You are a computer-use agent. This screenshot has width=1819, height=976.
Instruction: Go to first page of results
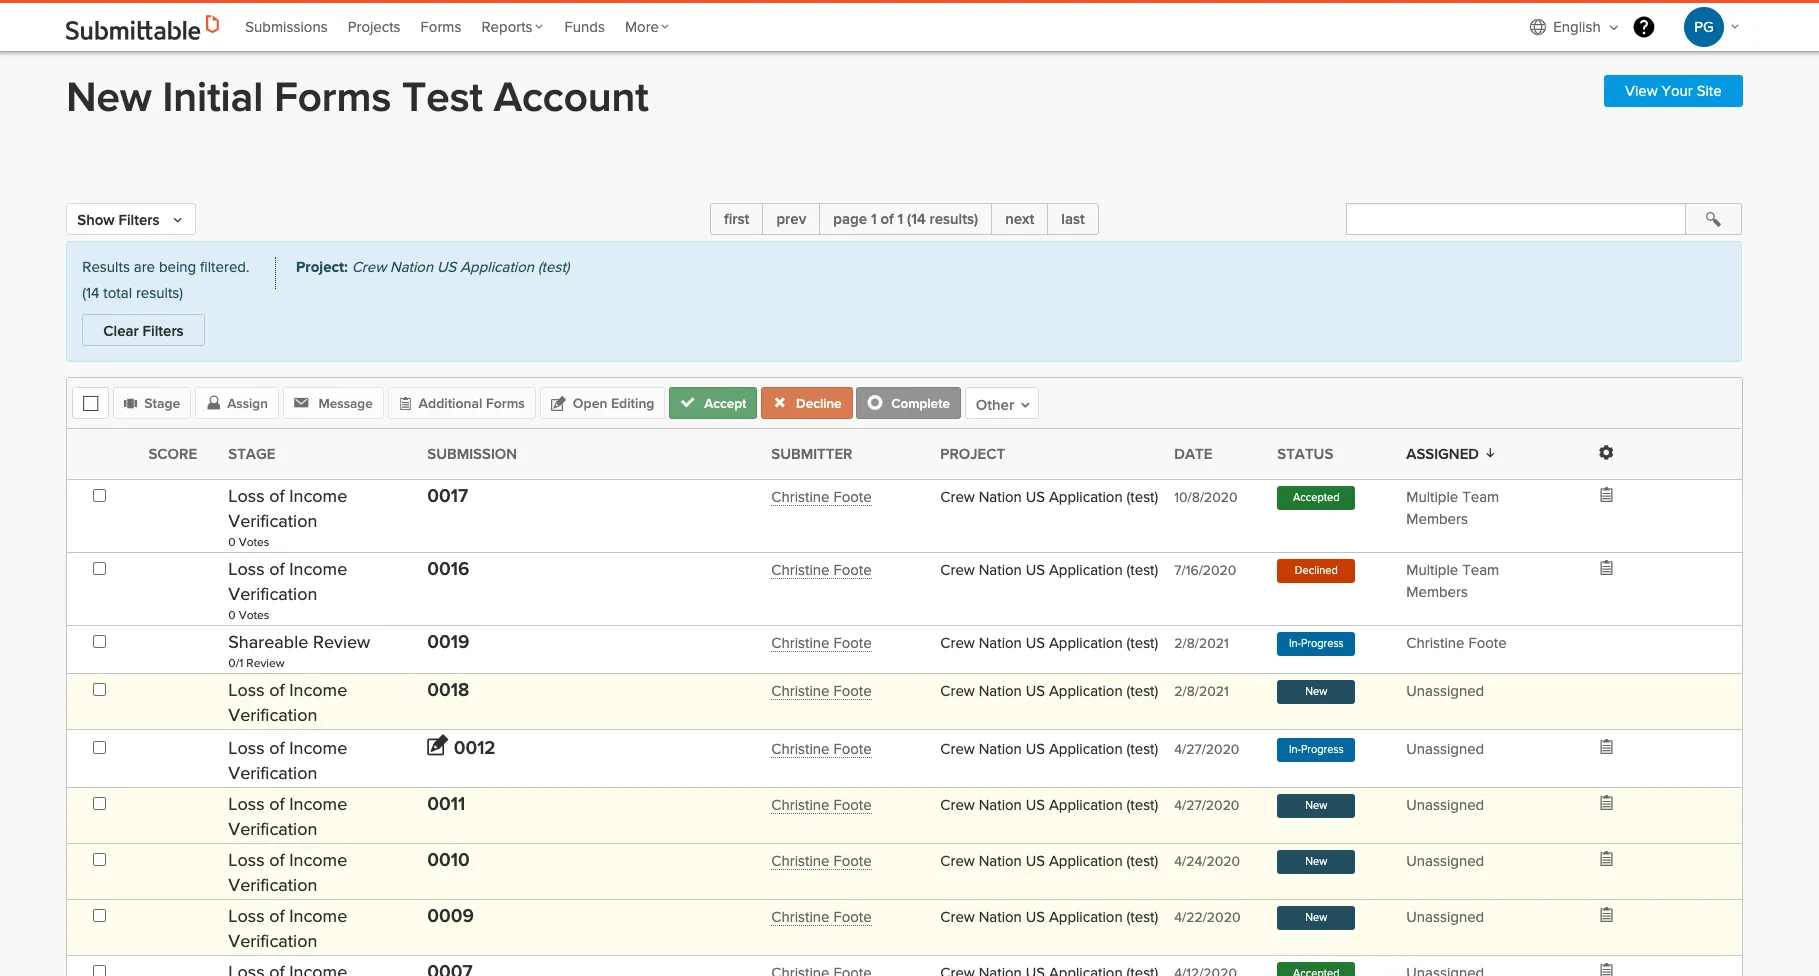coord(737,219)
